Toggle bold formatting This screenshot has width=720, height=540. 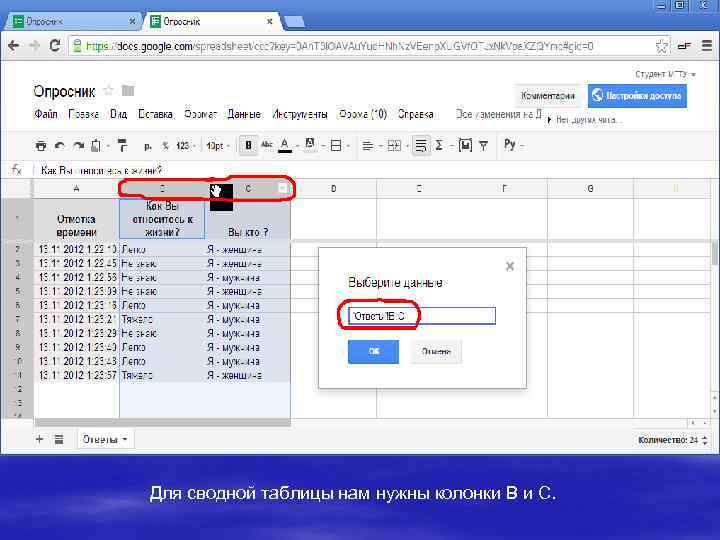point(248,146)
